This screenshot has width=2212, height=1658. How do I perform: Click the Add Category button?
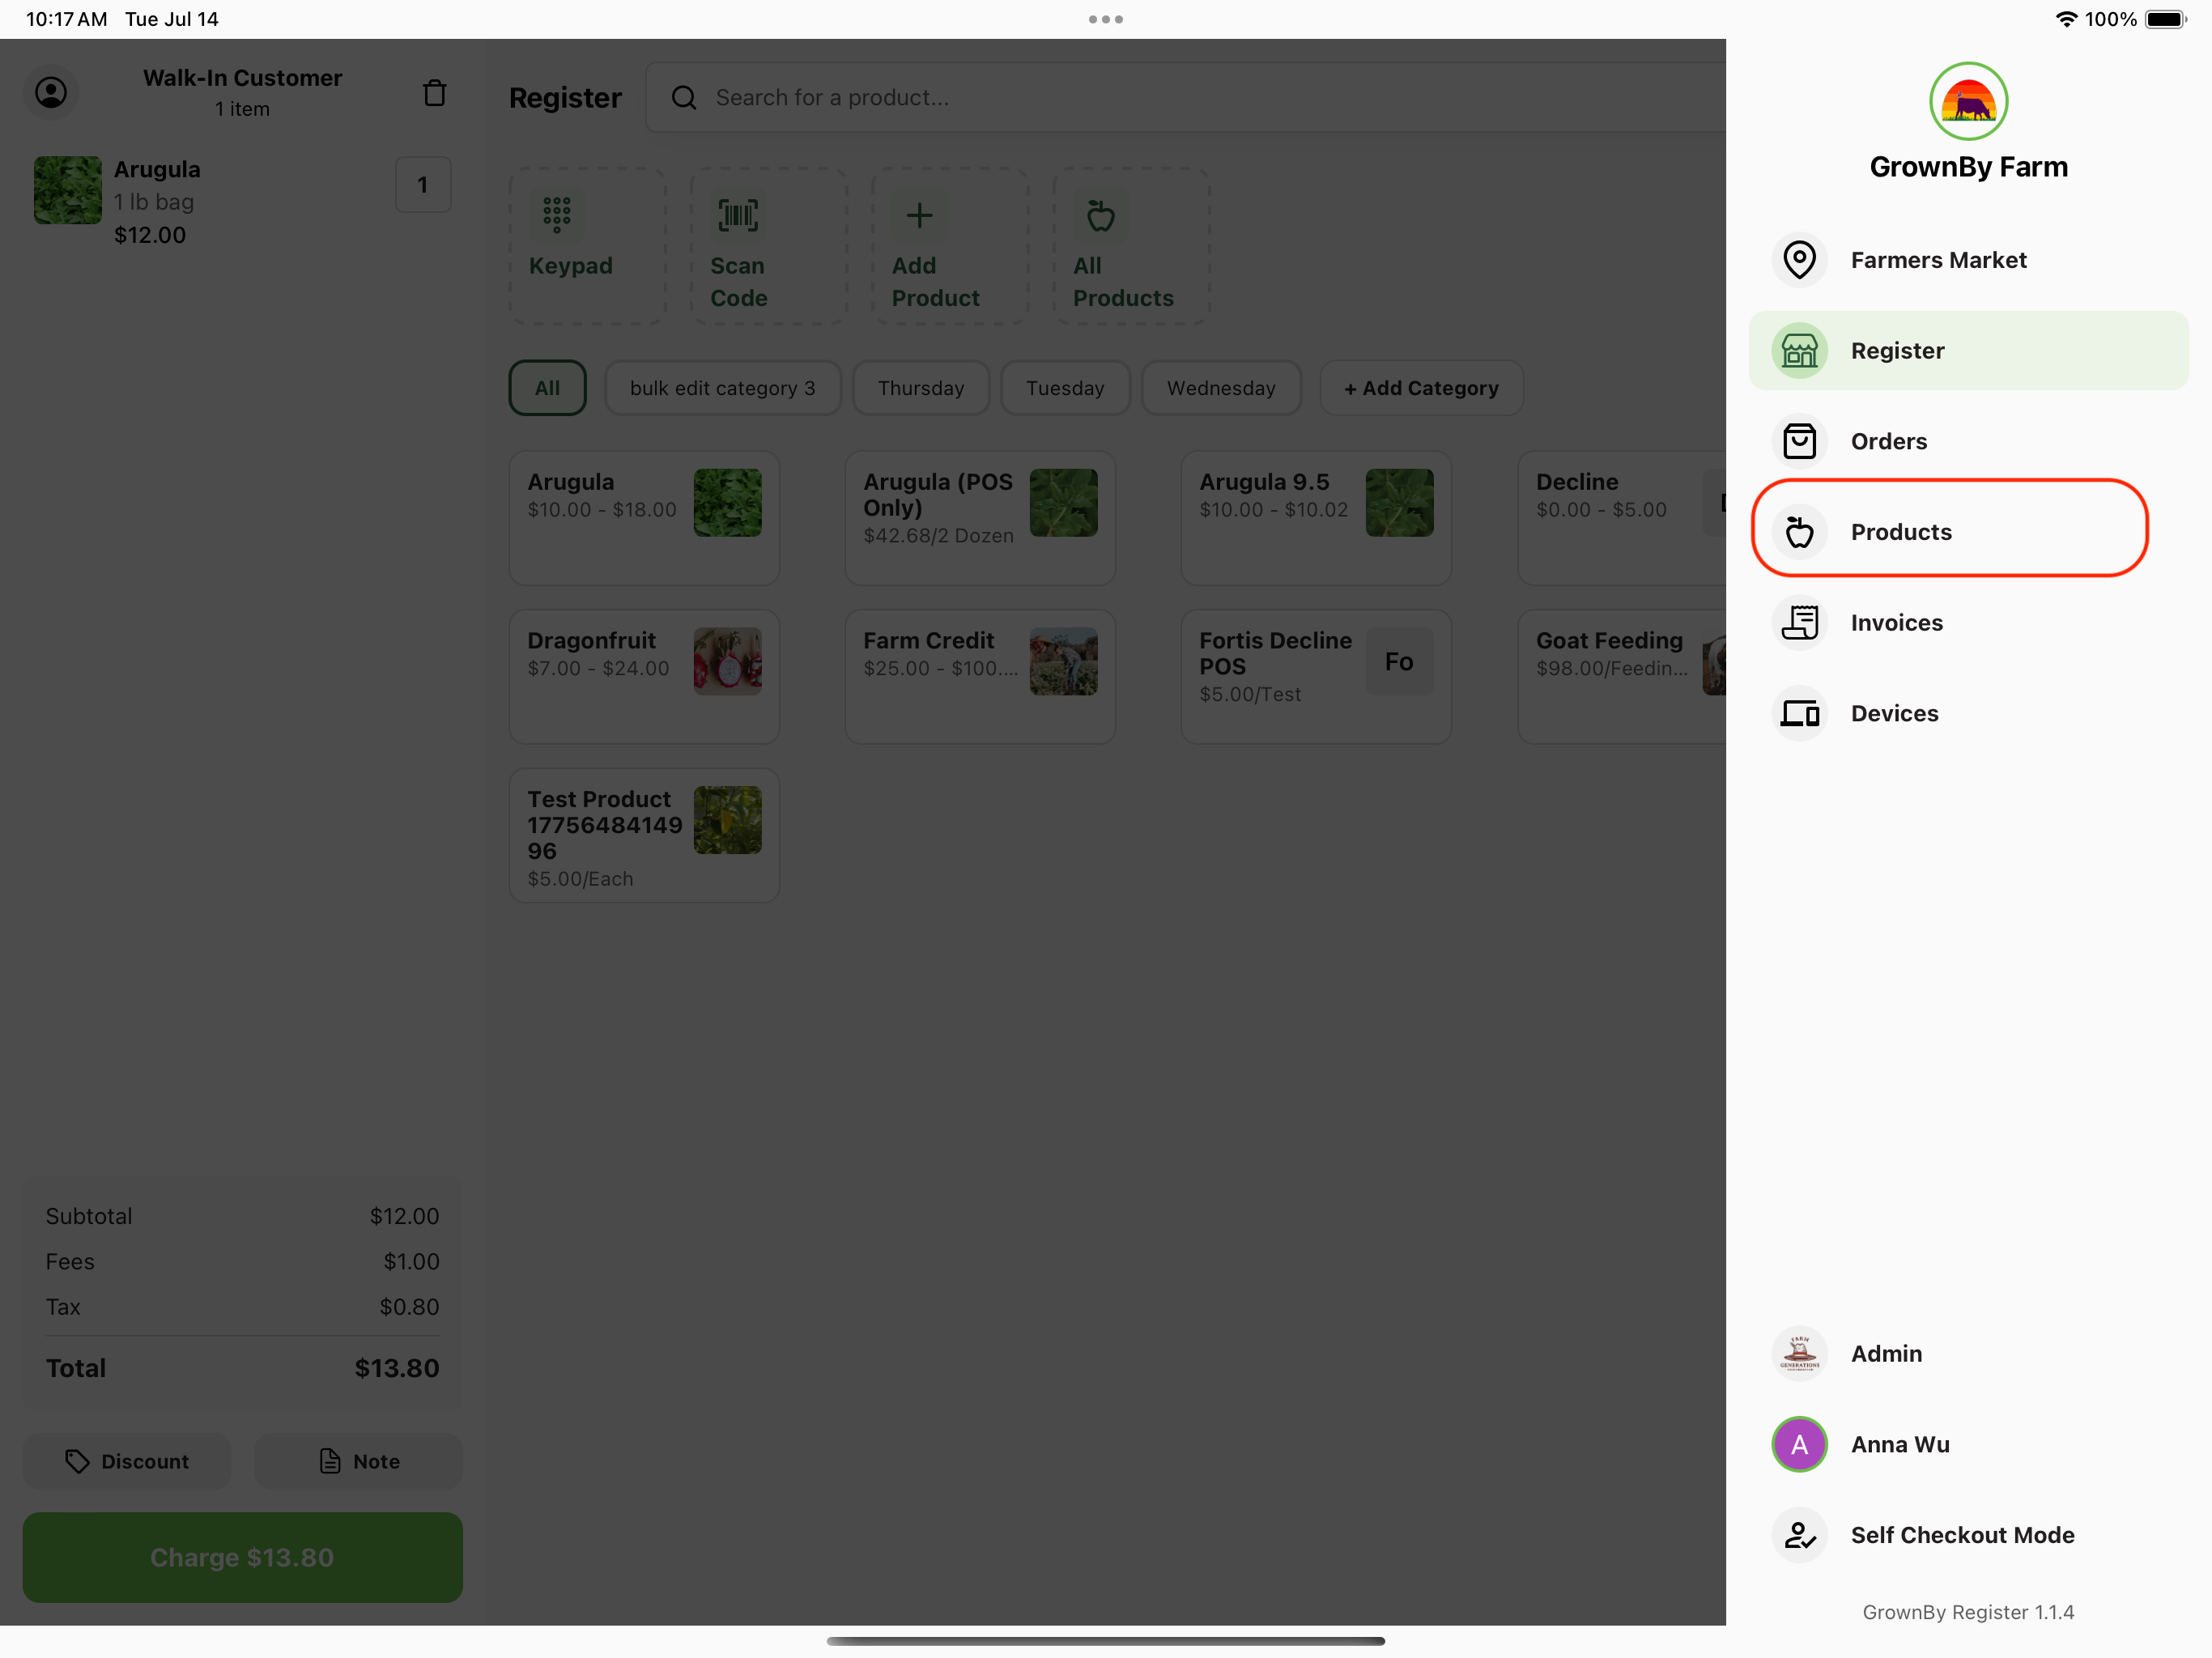coord(1421,388)
